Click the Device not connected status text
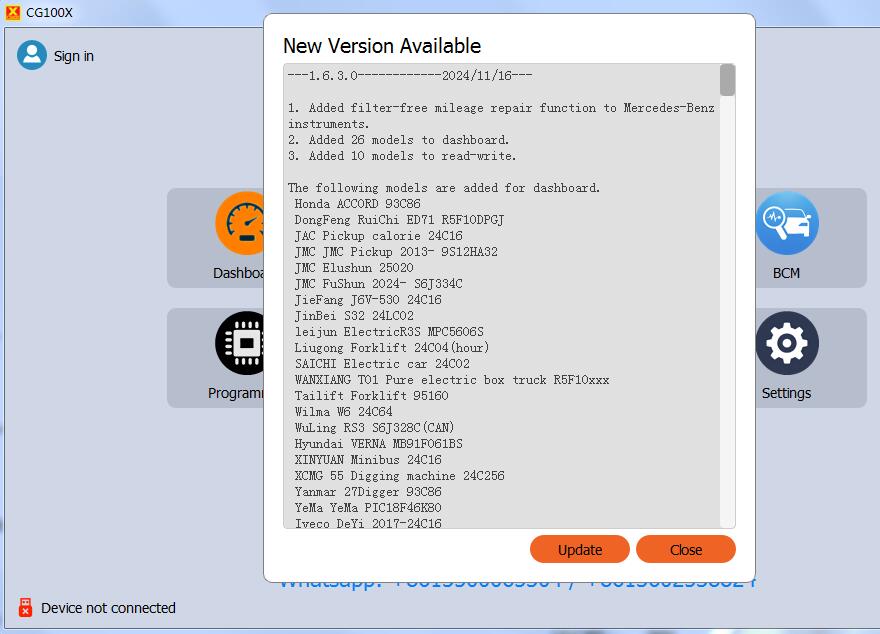 [x=108, y=608]
